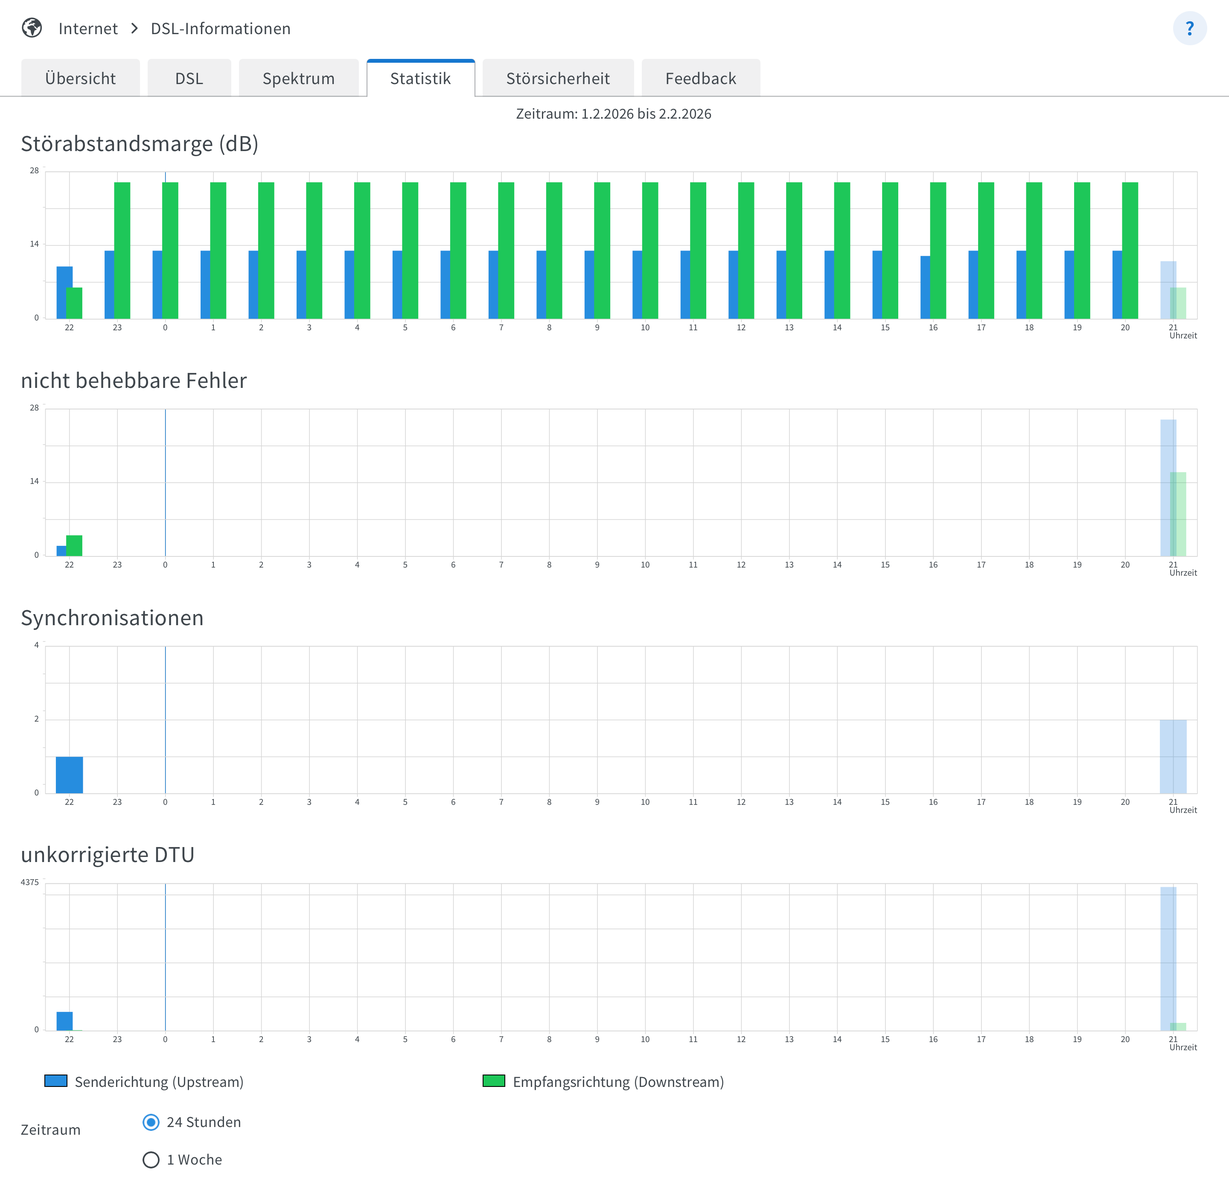Screen dimensions: 1229x1200
Task: Choose the 1 Woche time range
Action: click(x=151, y=1160)
